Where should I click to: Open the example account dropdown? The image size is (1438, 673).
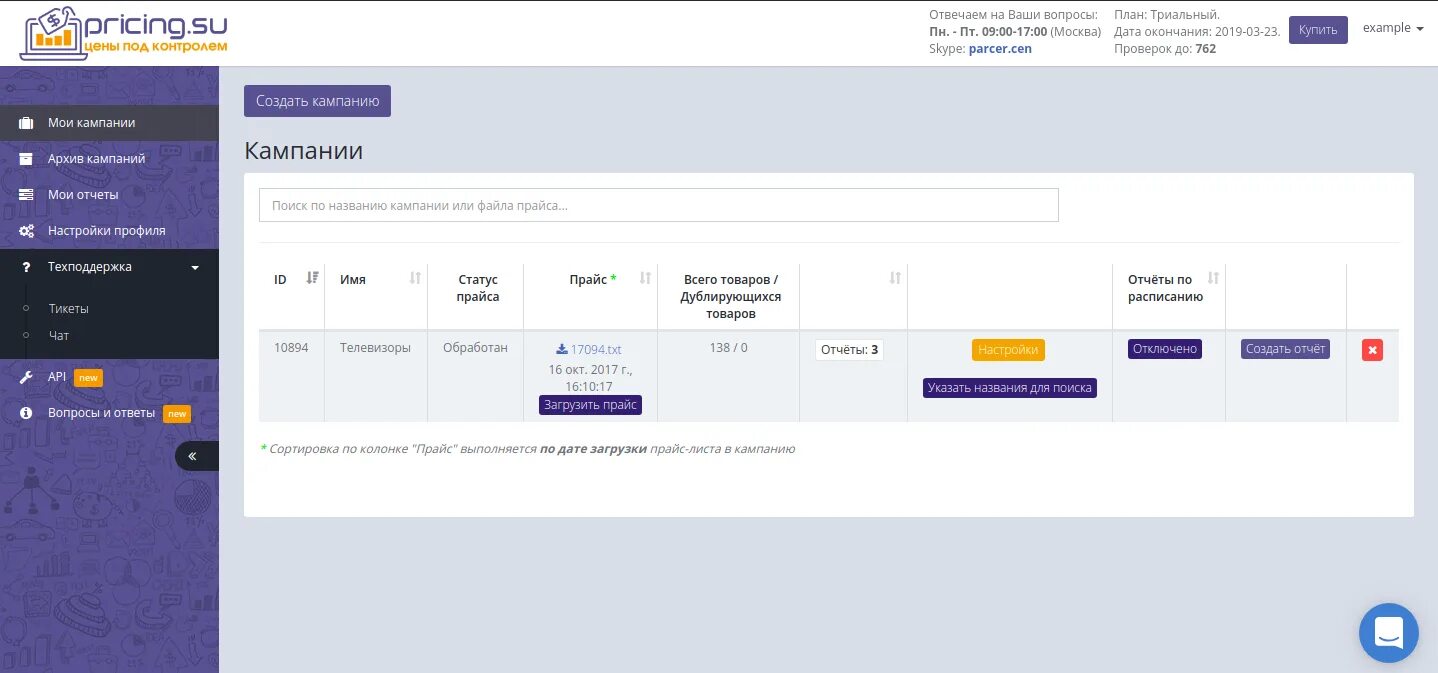(1392, 28)
